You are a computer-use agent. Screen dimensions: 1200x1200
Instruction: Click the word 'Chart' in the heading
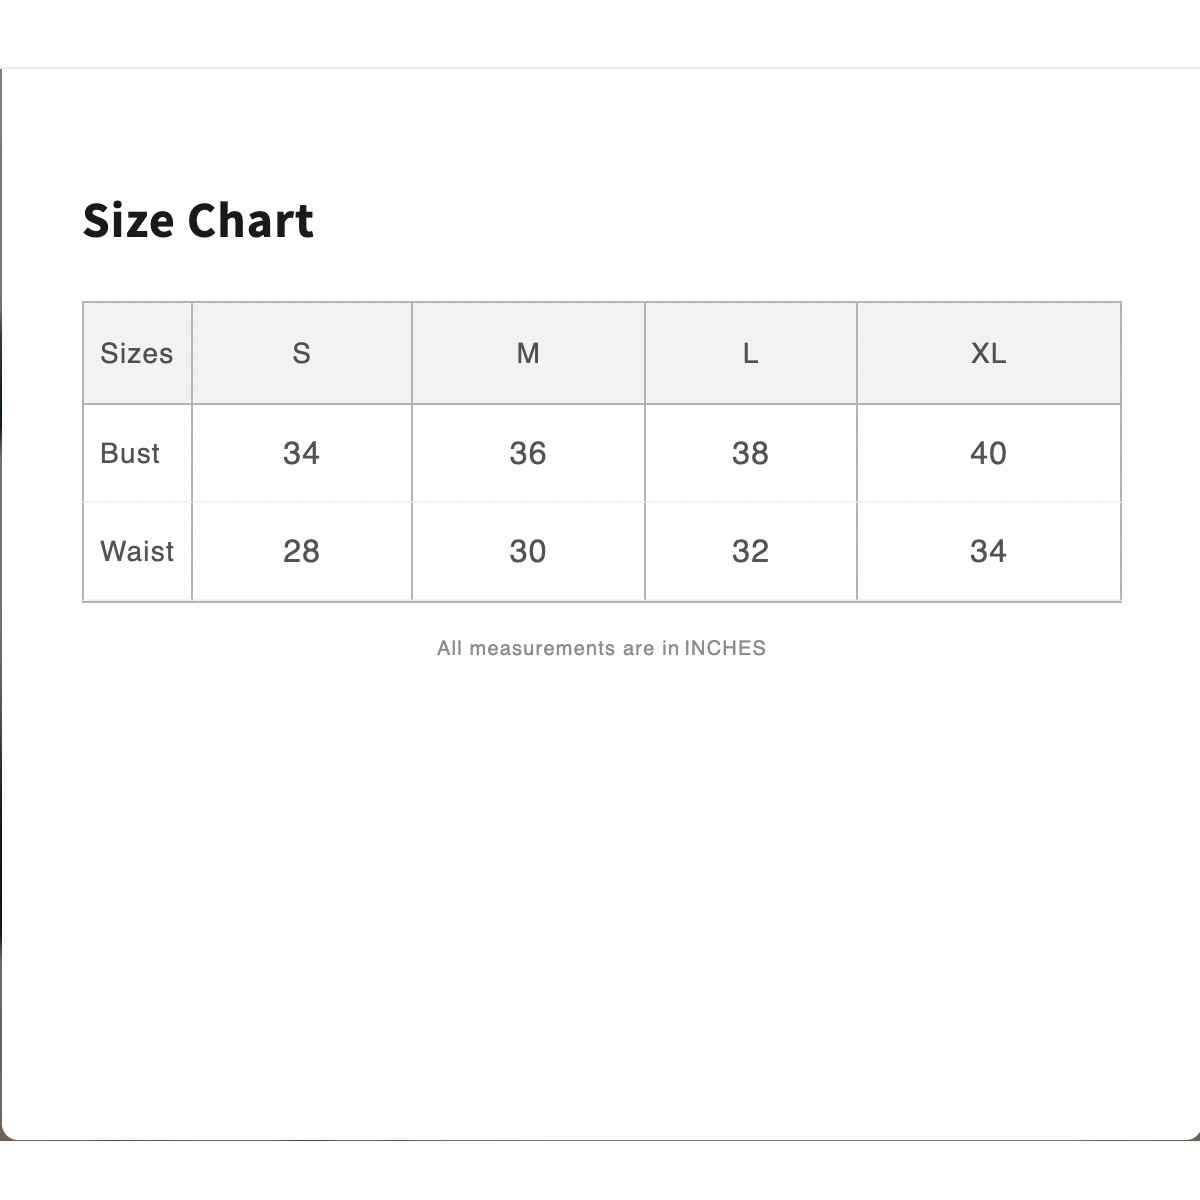pyautogui.click(x=250, y=221)
